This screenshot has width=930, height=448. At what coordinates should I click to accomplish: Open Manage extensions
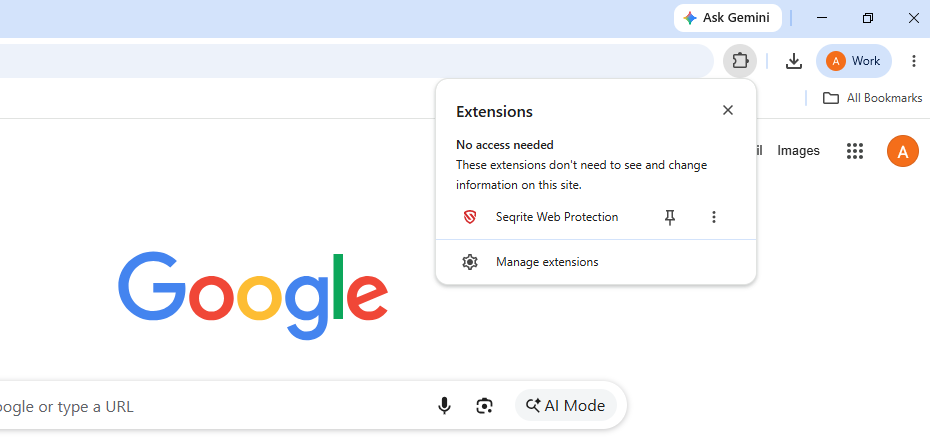(595, 262)
